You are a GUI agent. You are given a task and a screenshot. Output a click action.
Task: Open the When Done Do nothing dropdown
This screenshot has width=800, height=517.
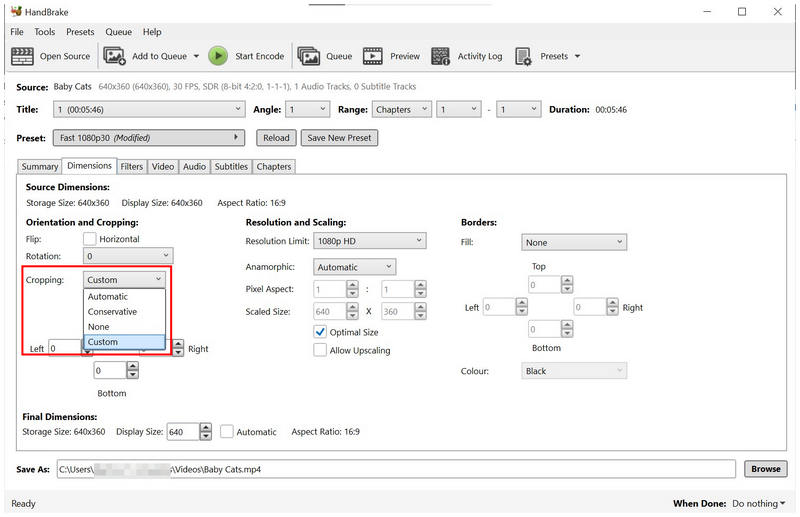(758, 504)
